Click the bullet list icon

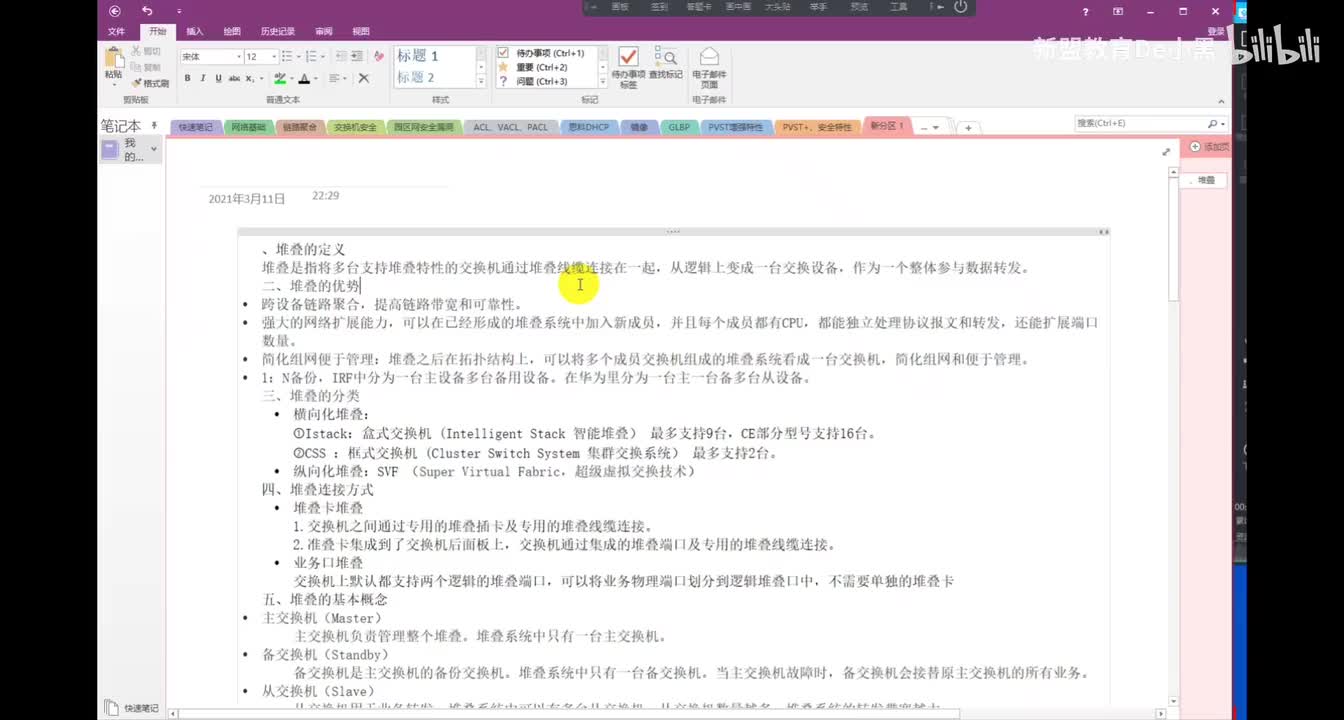coord(286,56)
